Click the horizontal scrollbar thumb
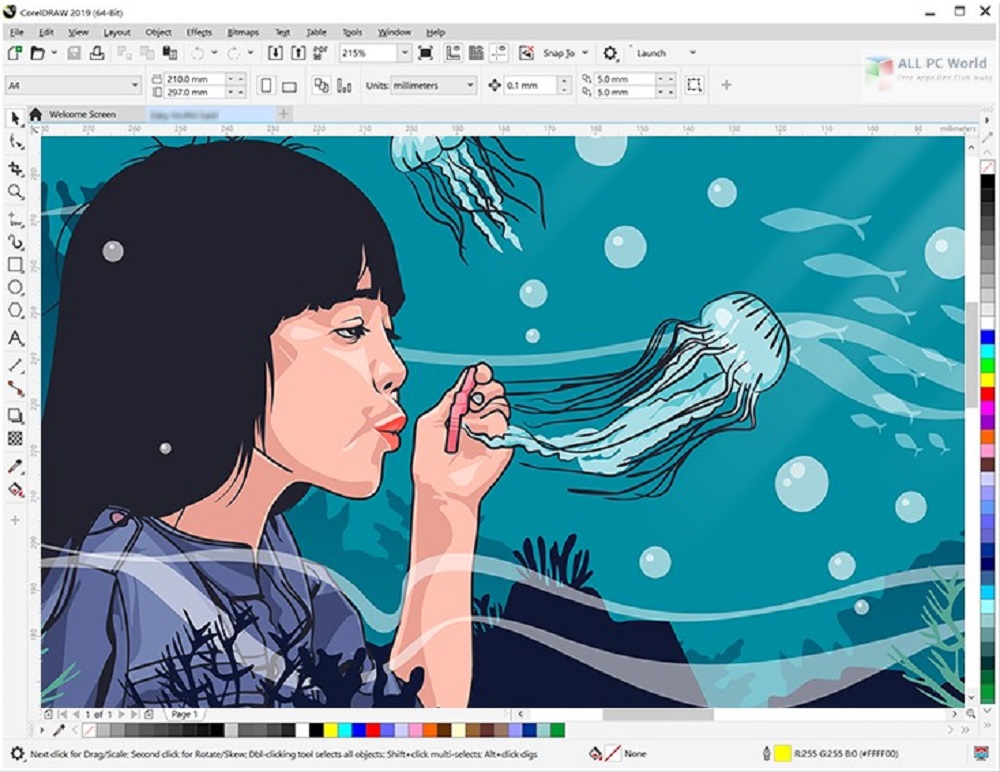 click(x=658, y=714)
